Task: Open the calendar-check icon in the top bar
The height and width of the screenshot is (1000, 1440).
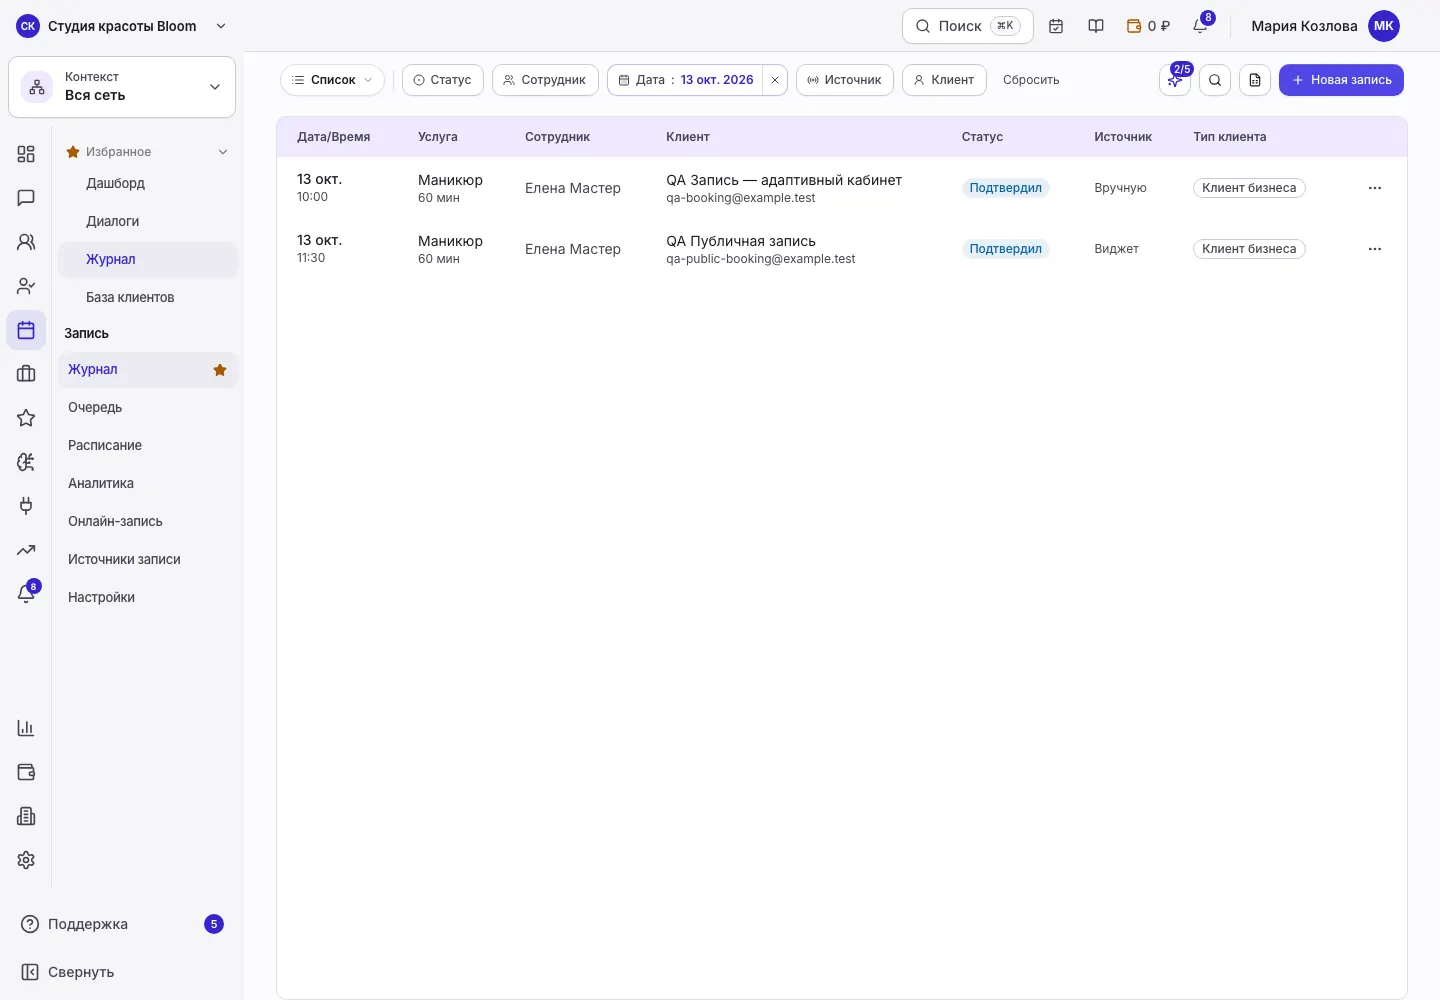Action: click(1056, 26)
